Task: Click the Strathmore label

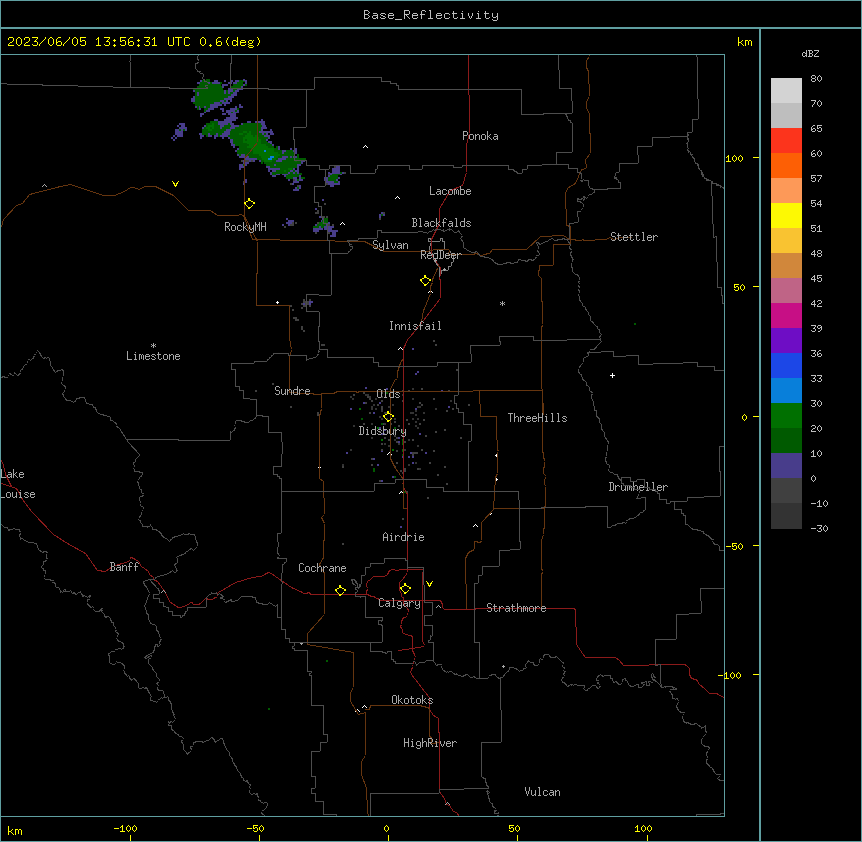Action: point(516,608)
